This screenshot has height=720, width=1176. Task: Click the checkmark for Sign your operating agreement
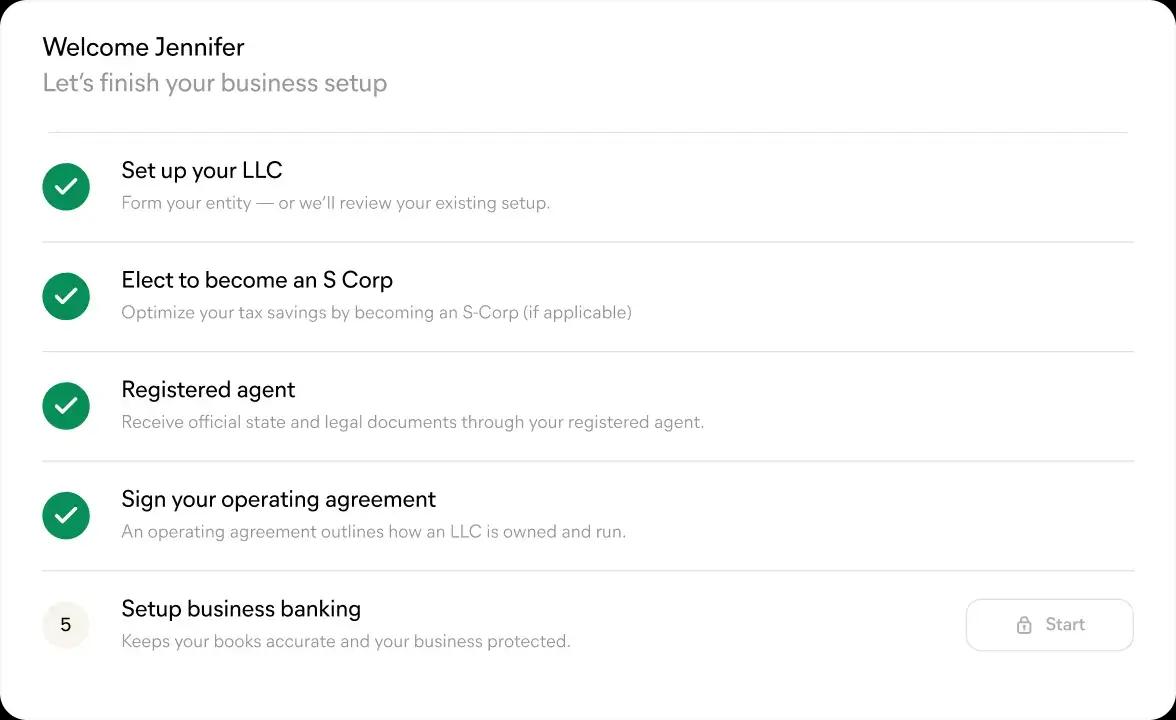(65, 515)
